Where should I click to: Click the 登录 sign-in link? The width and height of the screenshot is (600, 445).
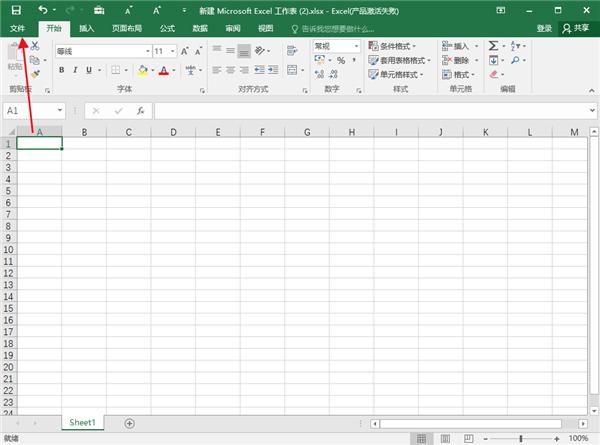point(544,29)
